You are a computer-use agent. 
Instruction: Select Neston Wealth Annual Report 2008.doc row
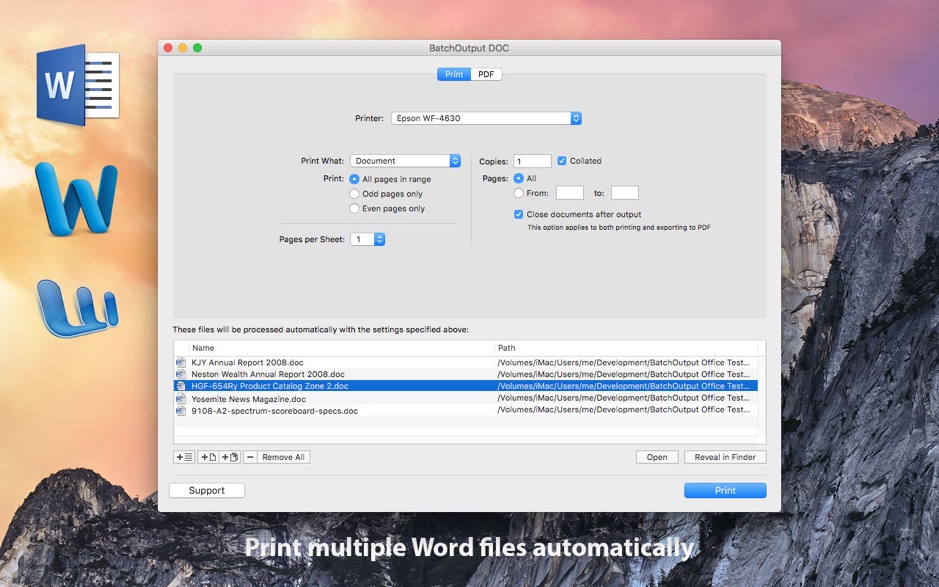[x=466, y=374]
